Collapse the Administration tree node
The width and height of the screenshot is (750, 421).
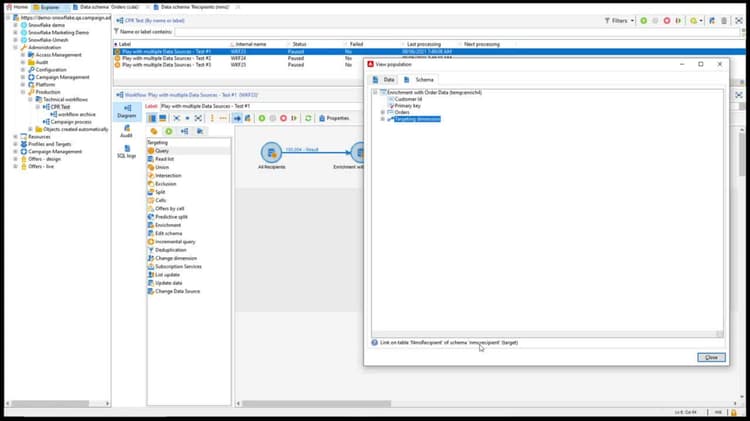coord(15,47)
